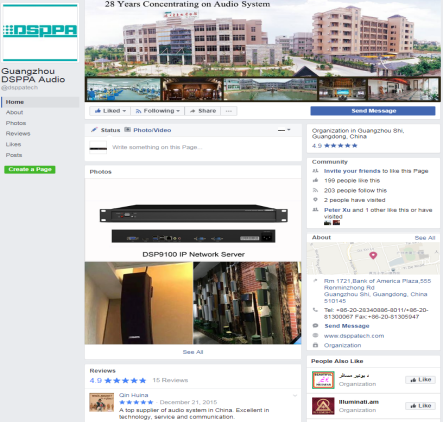Viewport: 443px width, 422px height.
Task: Click the thumbs-up icon beside 199 people
Action: click(x=315, y=180)
